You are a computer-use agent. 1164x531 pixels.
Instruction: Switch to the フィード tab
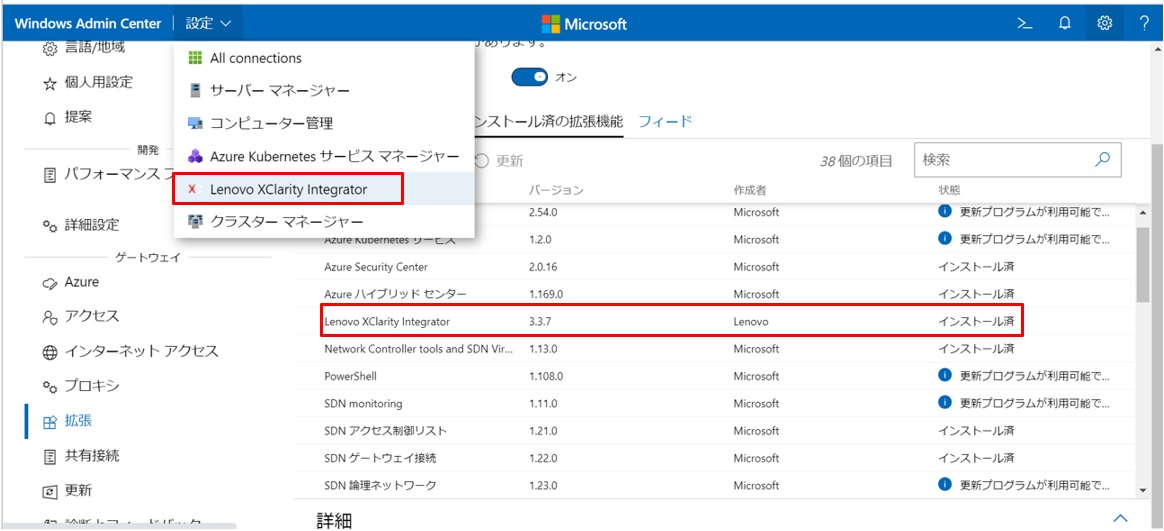point(665,121)
